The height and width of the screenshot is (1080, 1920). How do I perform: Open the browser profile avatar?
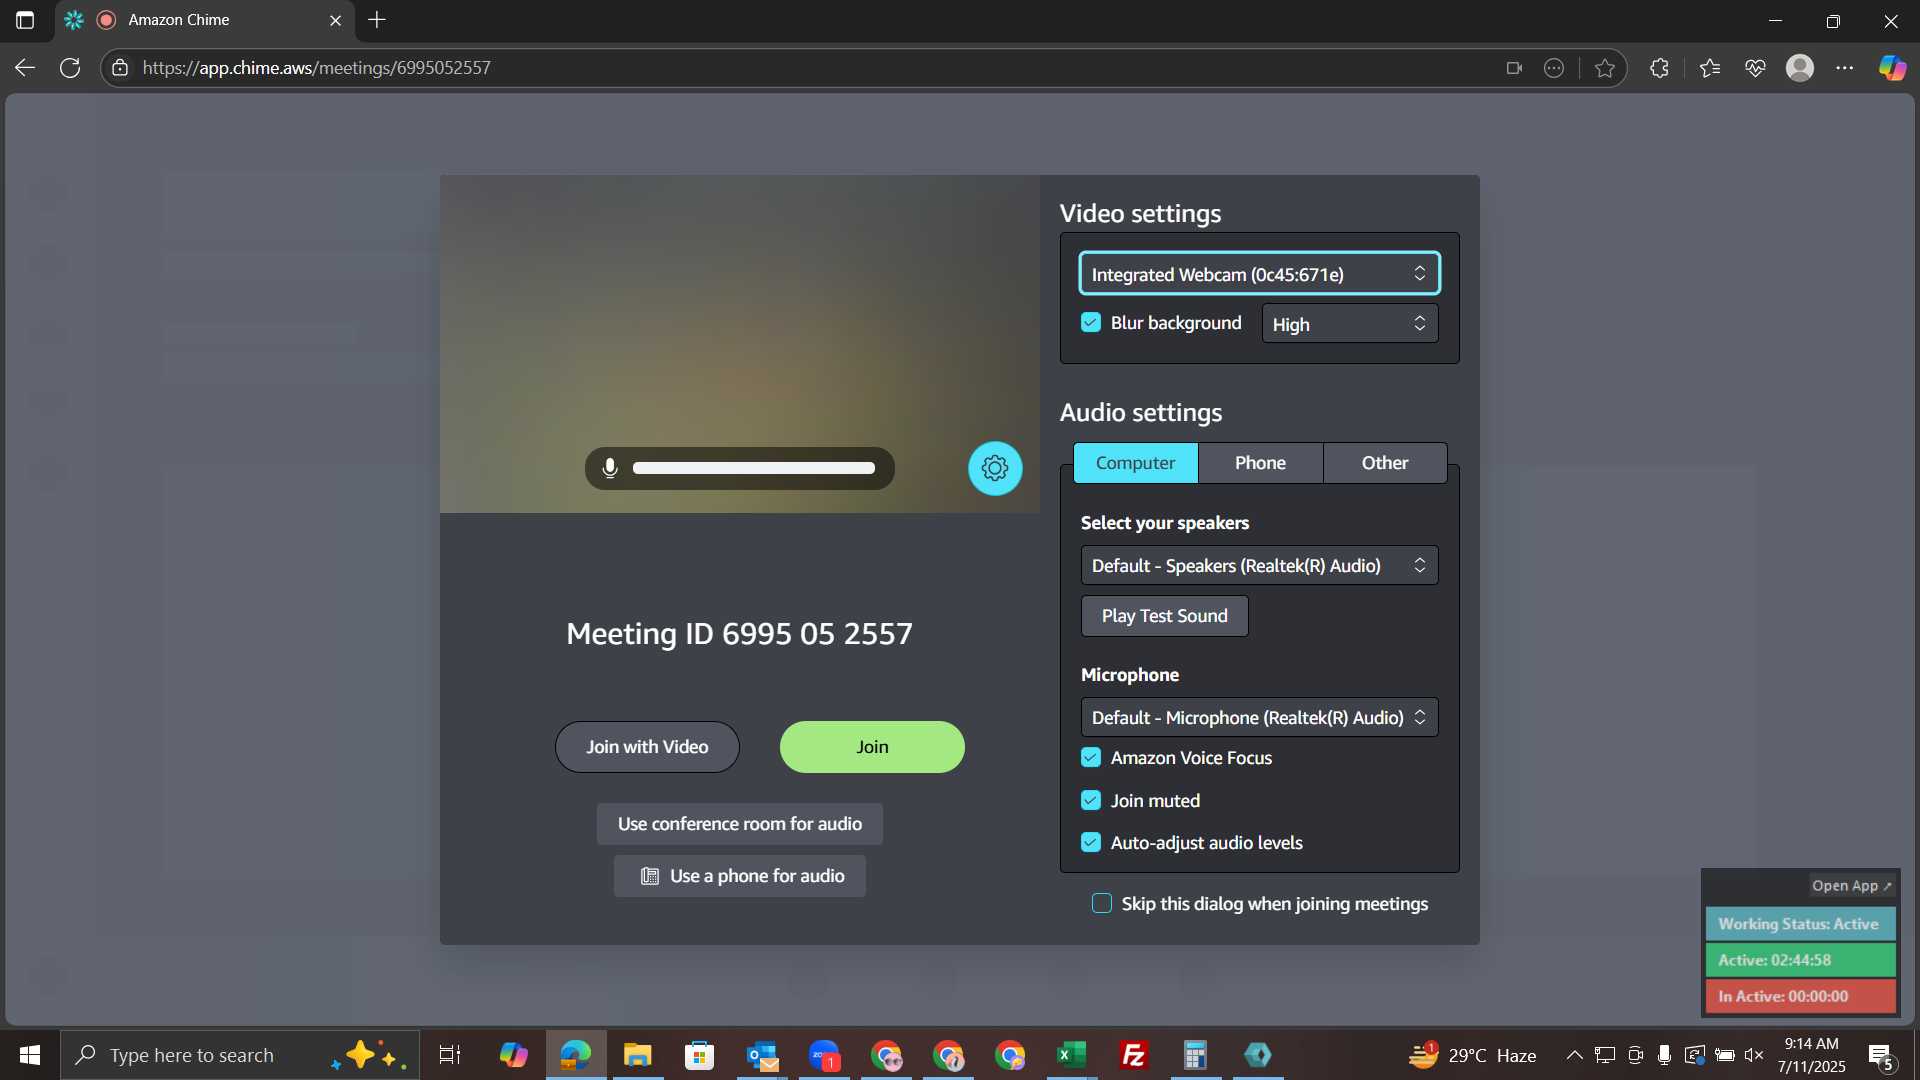tap(1800, 68)
